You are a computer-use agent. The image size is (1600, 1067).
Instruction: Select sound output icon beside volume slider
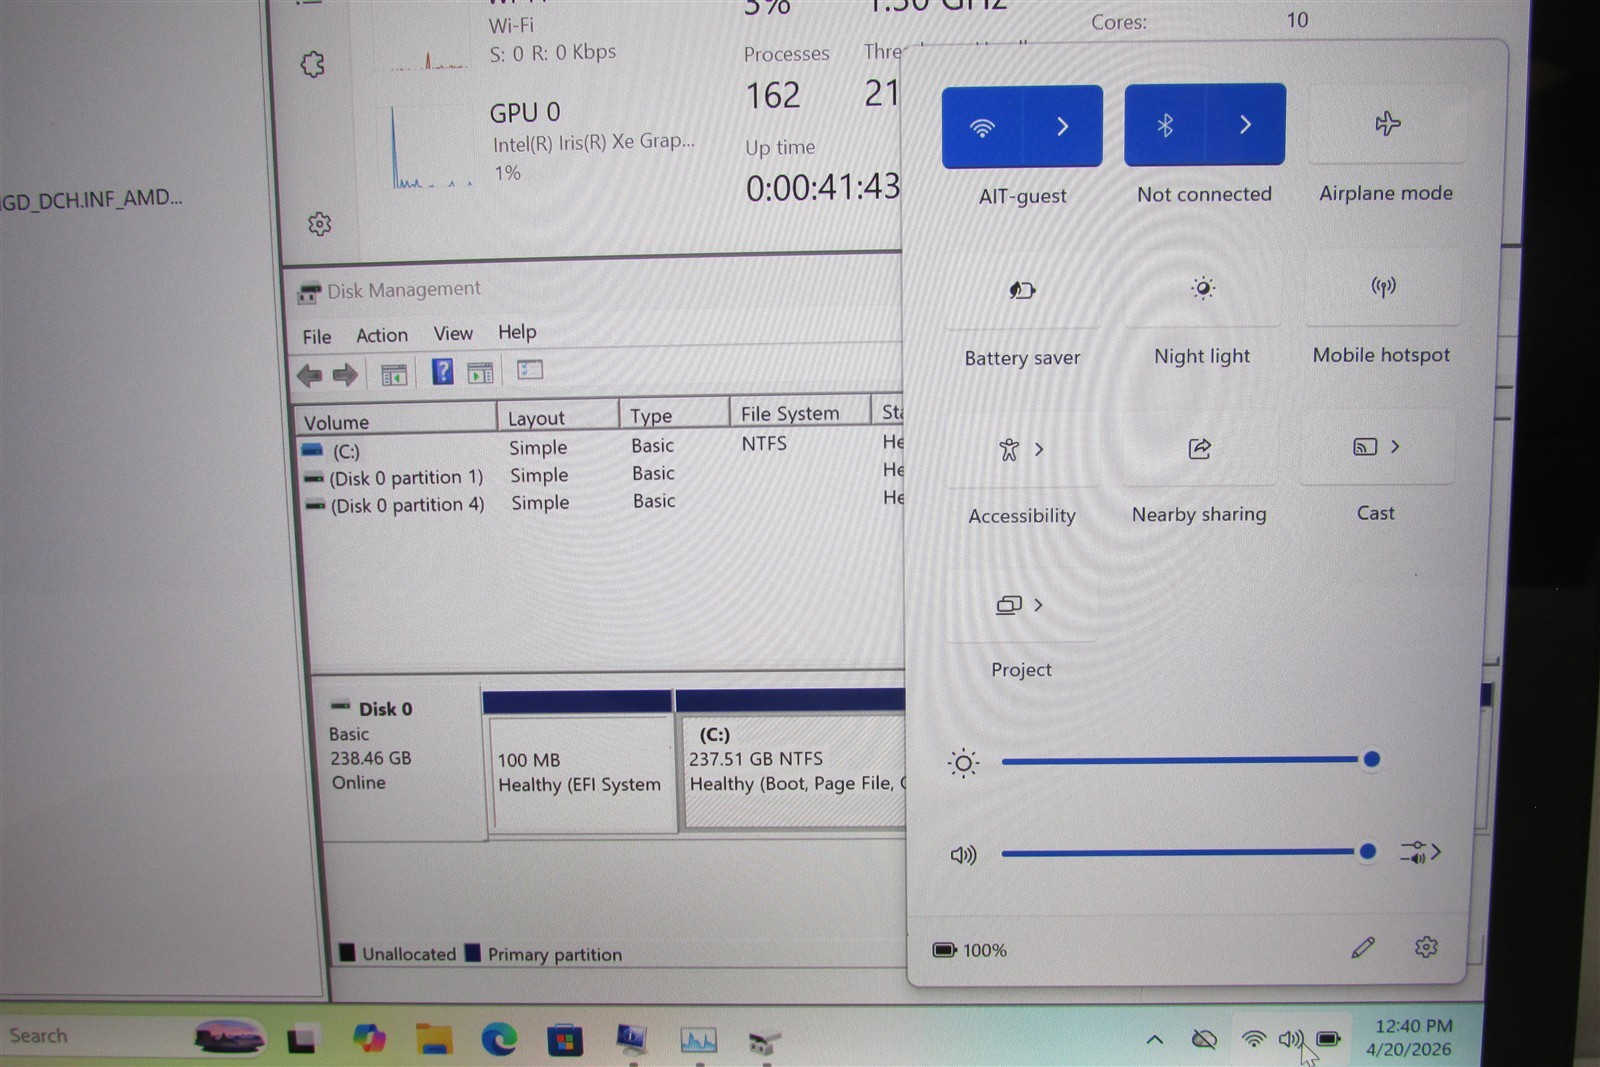[x=1420, y=852]
